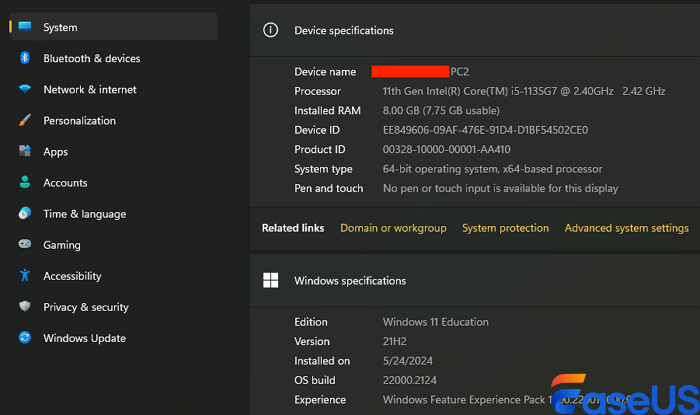
Task: Click the System monitor icon in sidebar
Action: pos(24,27)
